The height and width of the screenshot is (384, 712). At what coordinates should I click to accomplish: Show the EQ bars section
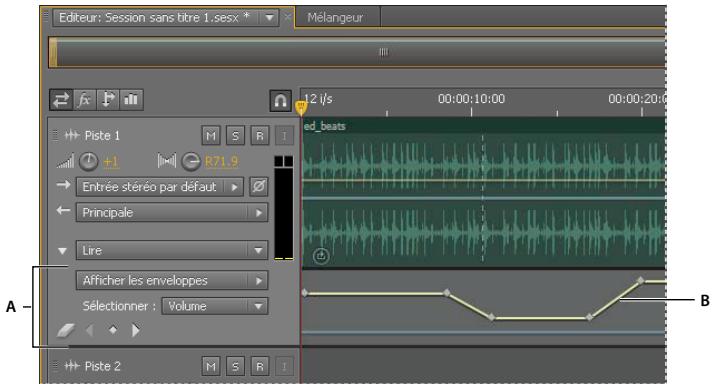point(131,99)
